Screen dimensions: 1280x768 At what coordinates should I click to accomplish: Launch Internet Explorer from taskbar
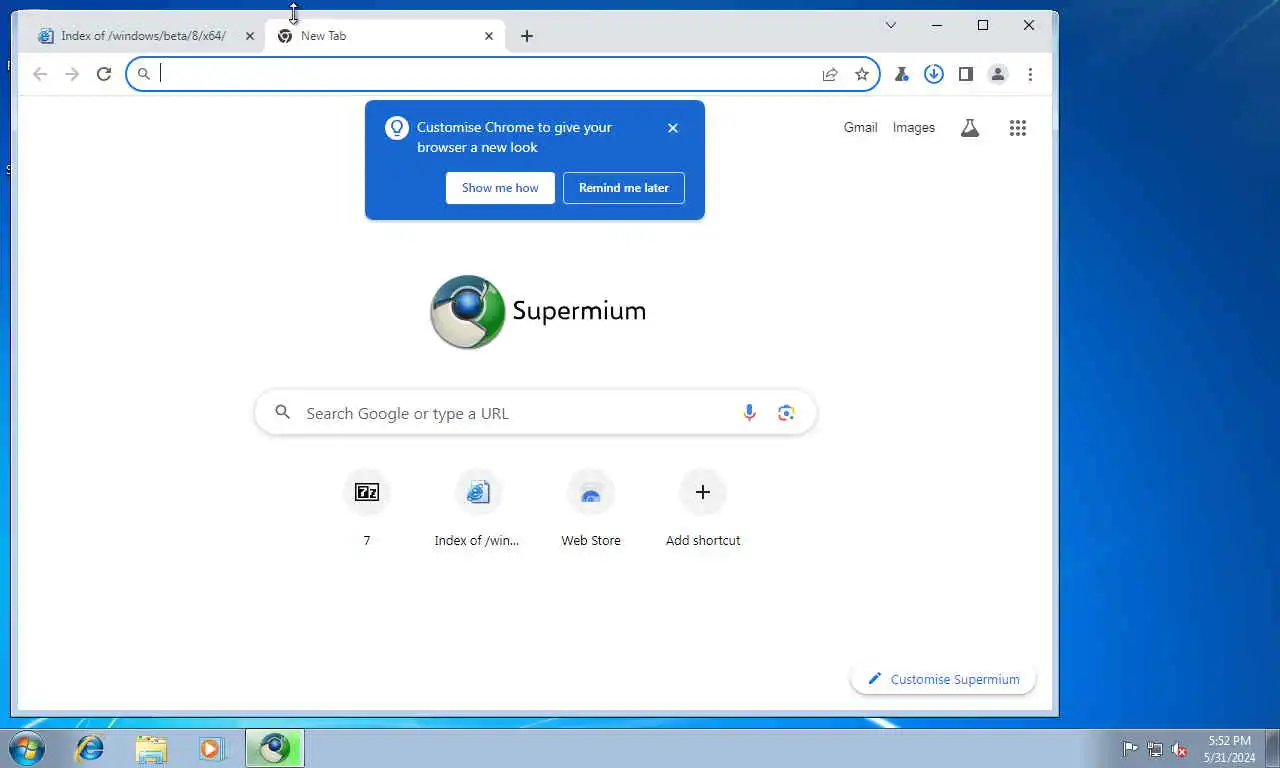point(90,748)
